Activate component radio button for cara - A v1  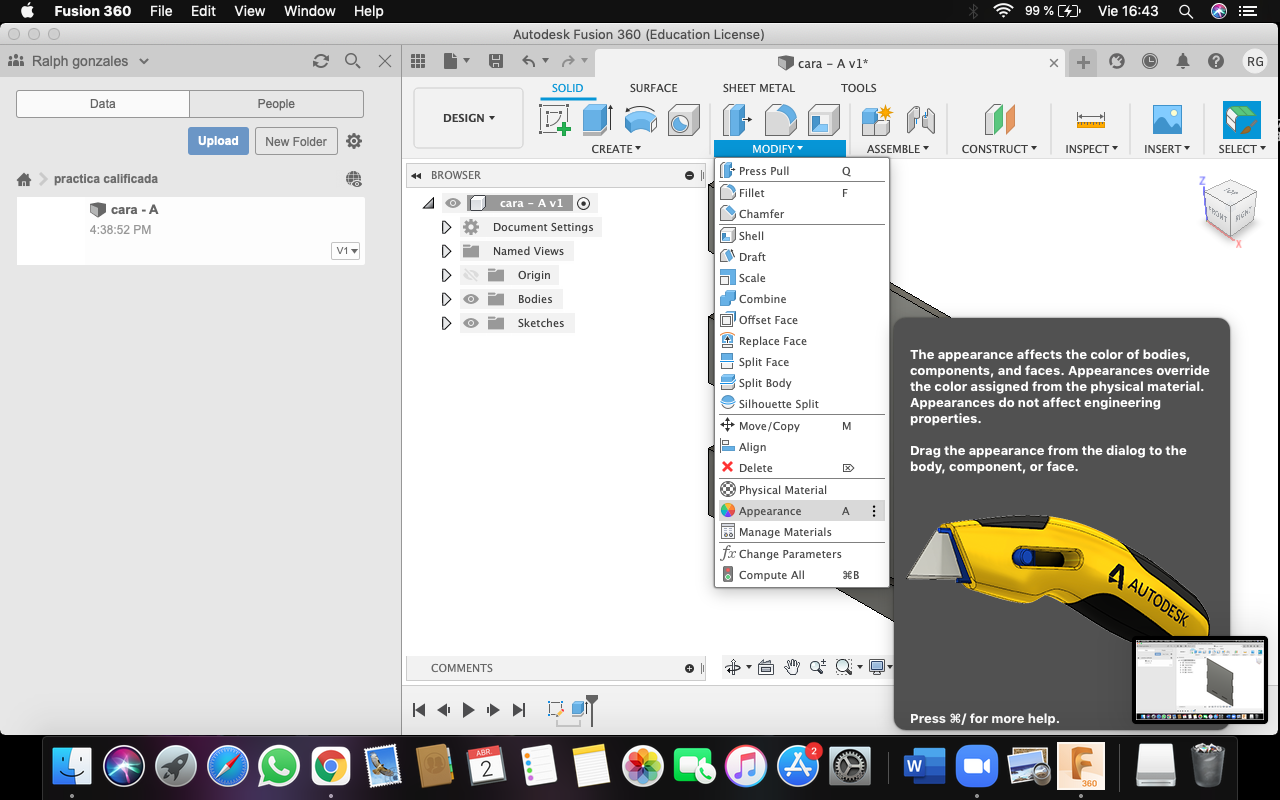584,203
